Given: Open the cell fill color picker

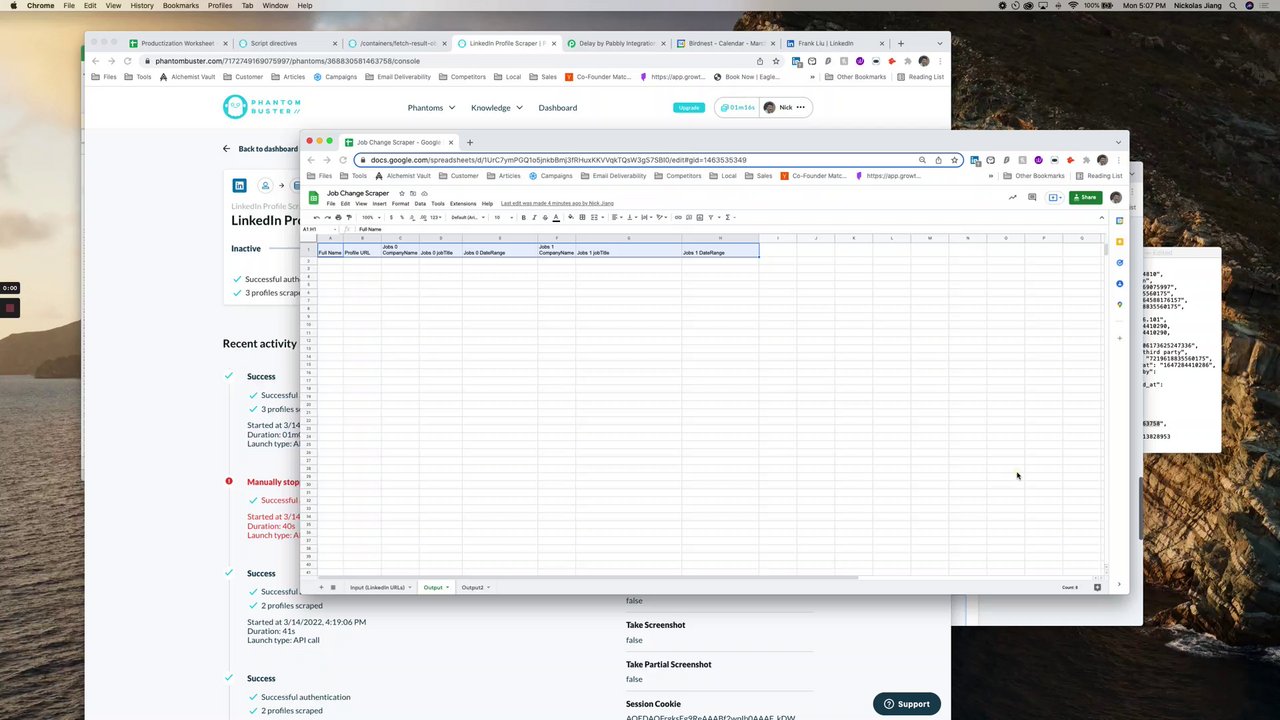Looking at the screenshot, I should pos(571,217).
